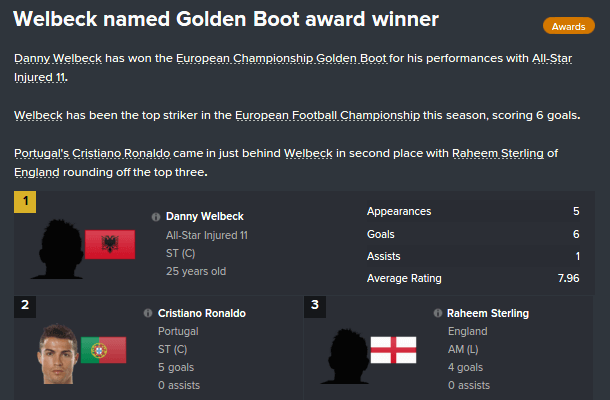
Task: Click info icon beside Cristiano Ronaldo name
Action: click(148, 313)
